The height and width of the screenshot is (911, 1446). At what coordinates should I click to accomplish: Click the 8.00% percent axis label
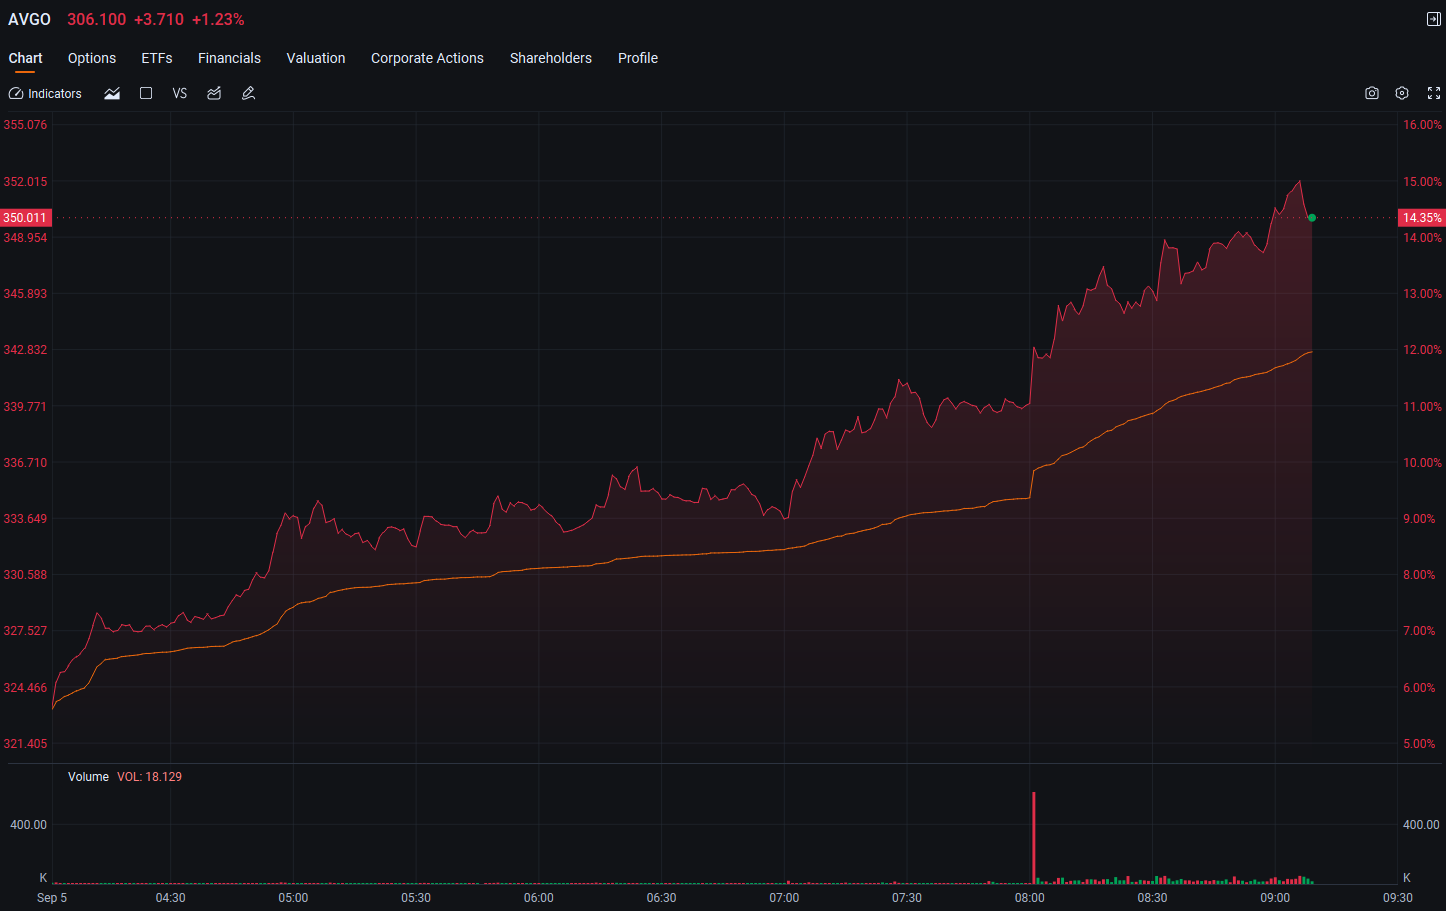pyautogui.click(x=1419, y=575)
